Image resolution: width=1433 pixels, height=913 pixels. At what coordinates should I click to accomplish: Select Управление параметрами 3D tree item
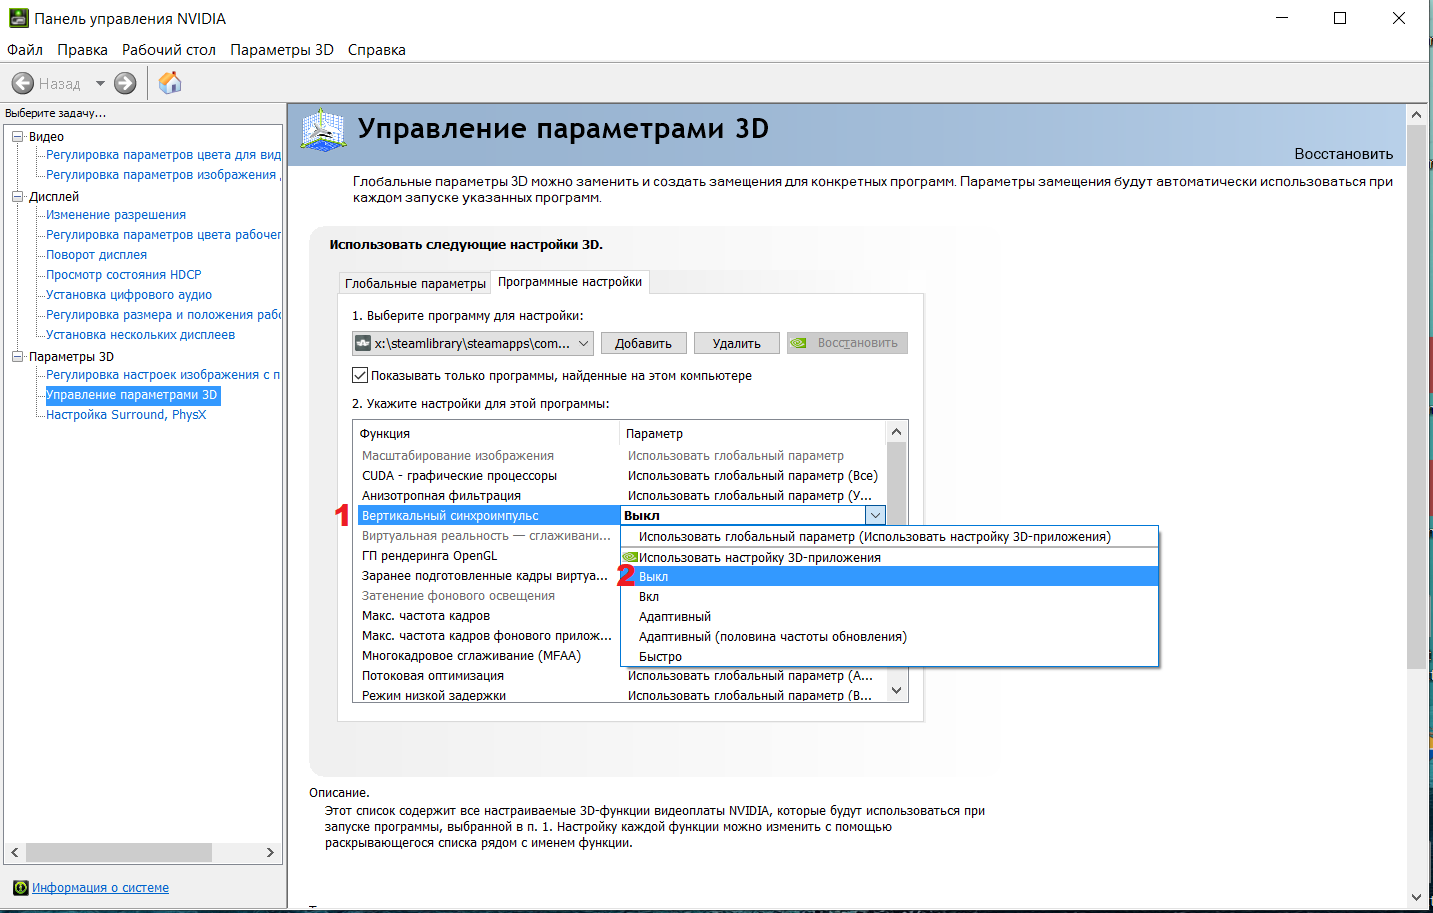[132, 395]
